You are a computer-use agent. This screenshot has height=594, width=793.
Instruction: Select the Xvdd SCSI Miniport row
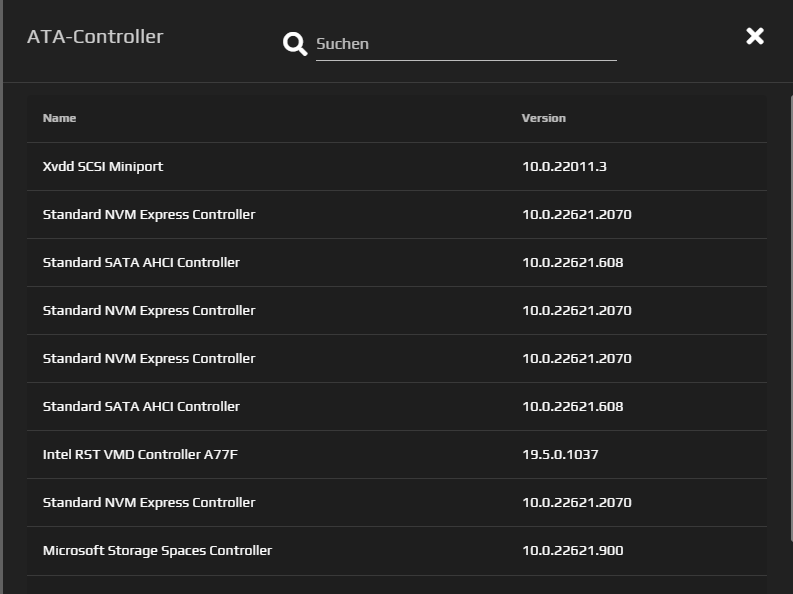[103, 166]
